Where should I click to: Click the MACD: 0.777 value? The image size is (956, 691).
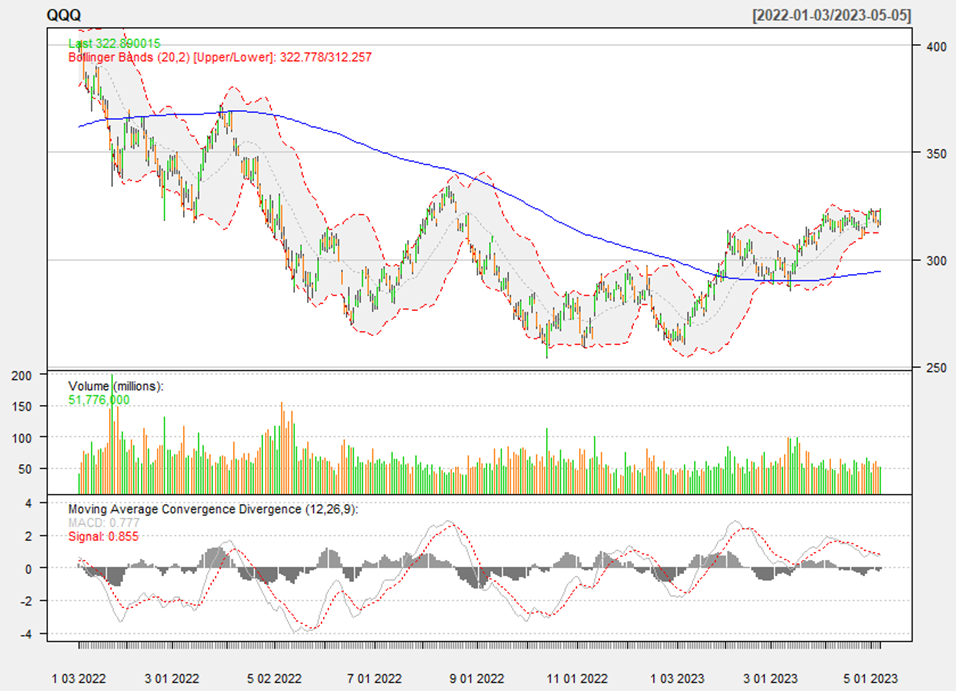tap(104, 523)
